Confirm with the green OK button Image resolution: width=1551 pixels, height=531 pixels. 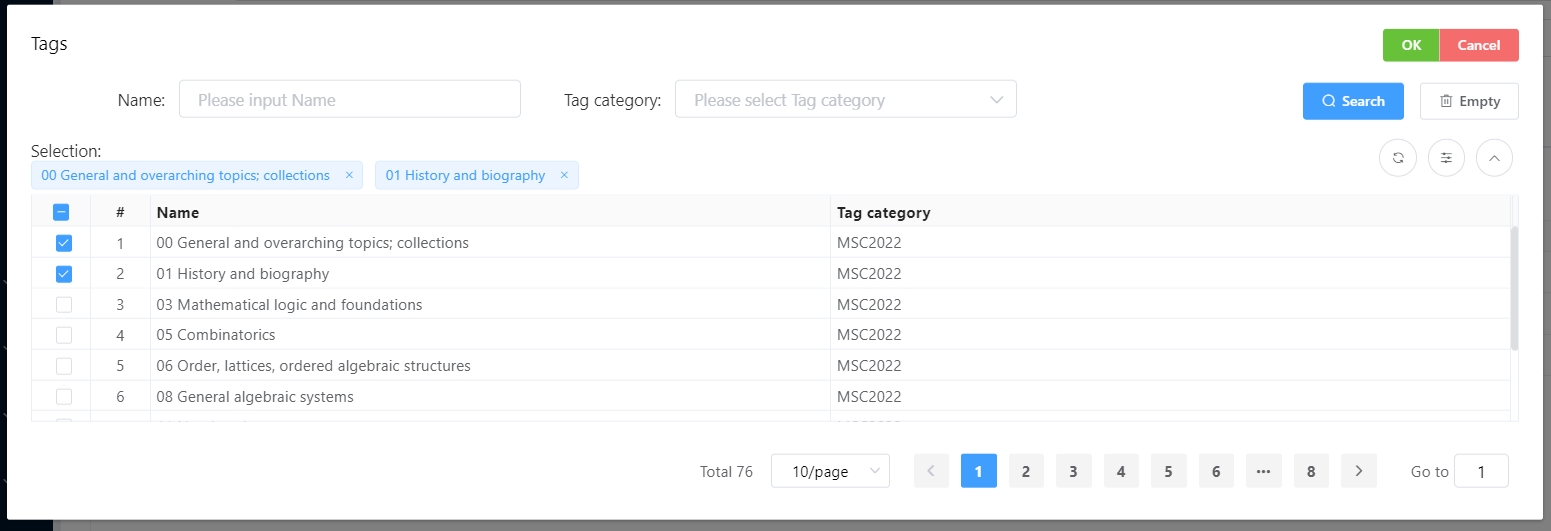pyautogui.click(x=1411, y=45)
